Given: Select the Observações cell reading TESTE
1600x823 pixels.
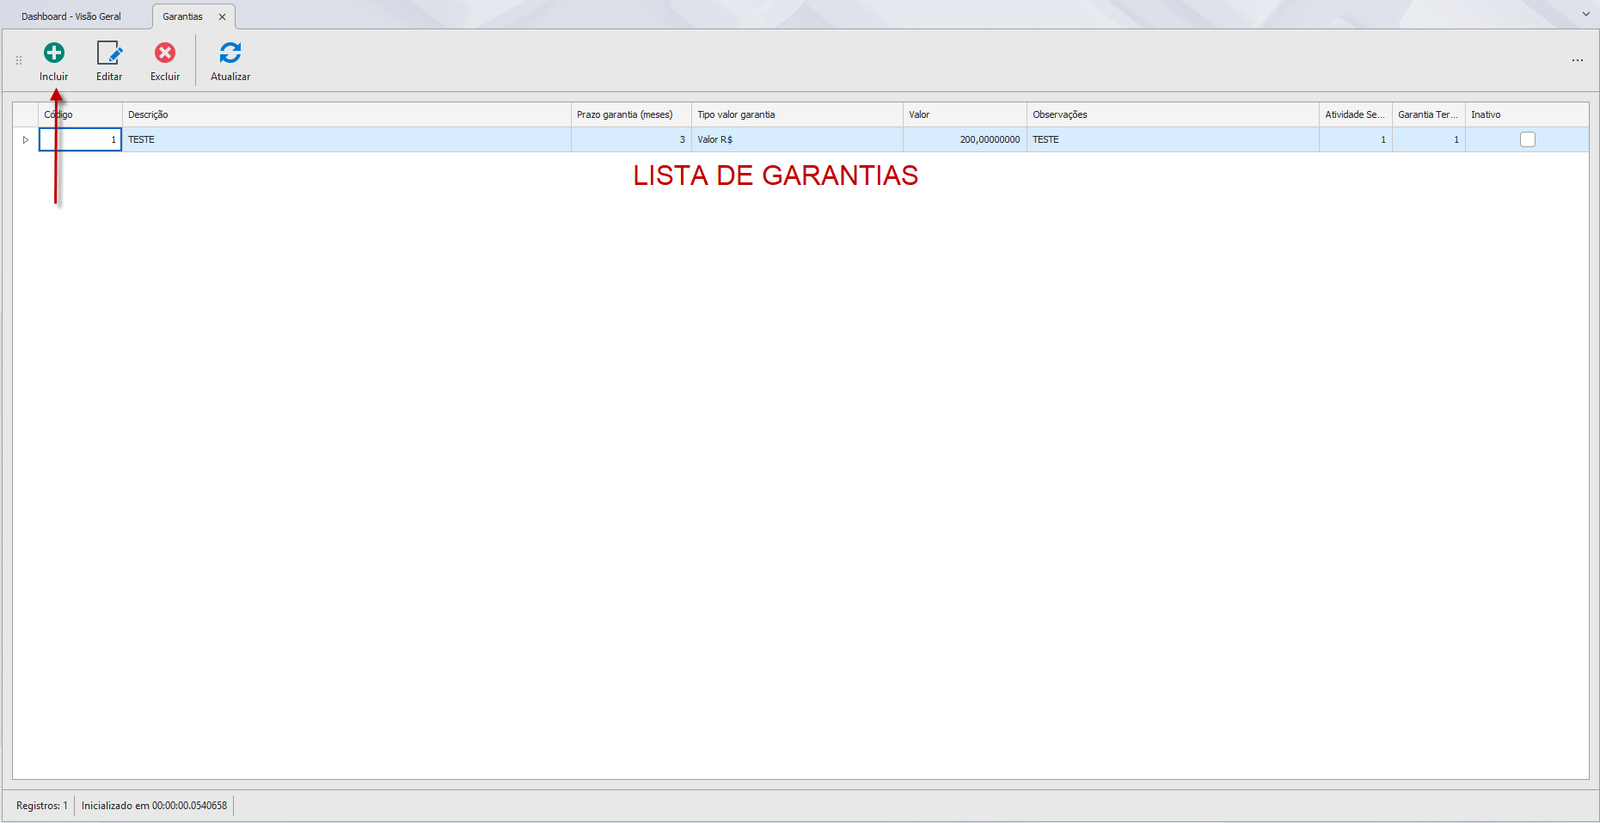Looking at the screenshot, I should (x=1173, y=140).
